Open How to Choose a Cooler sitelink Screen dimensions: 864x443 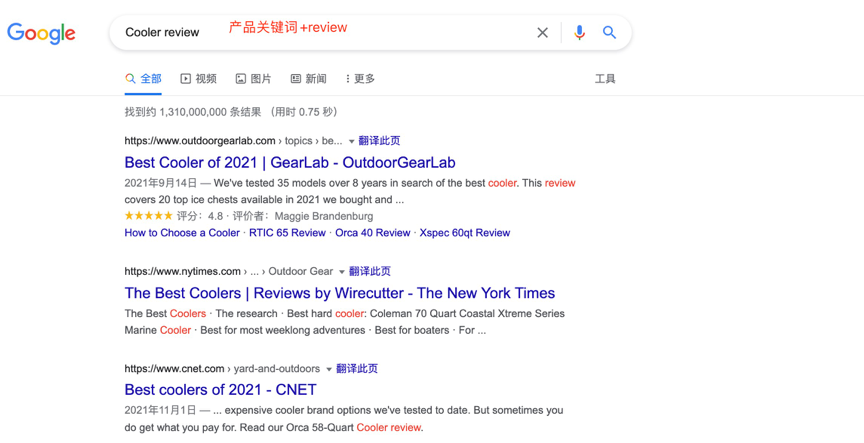point(182,233)
